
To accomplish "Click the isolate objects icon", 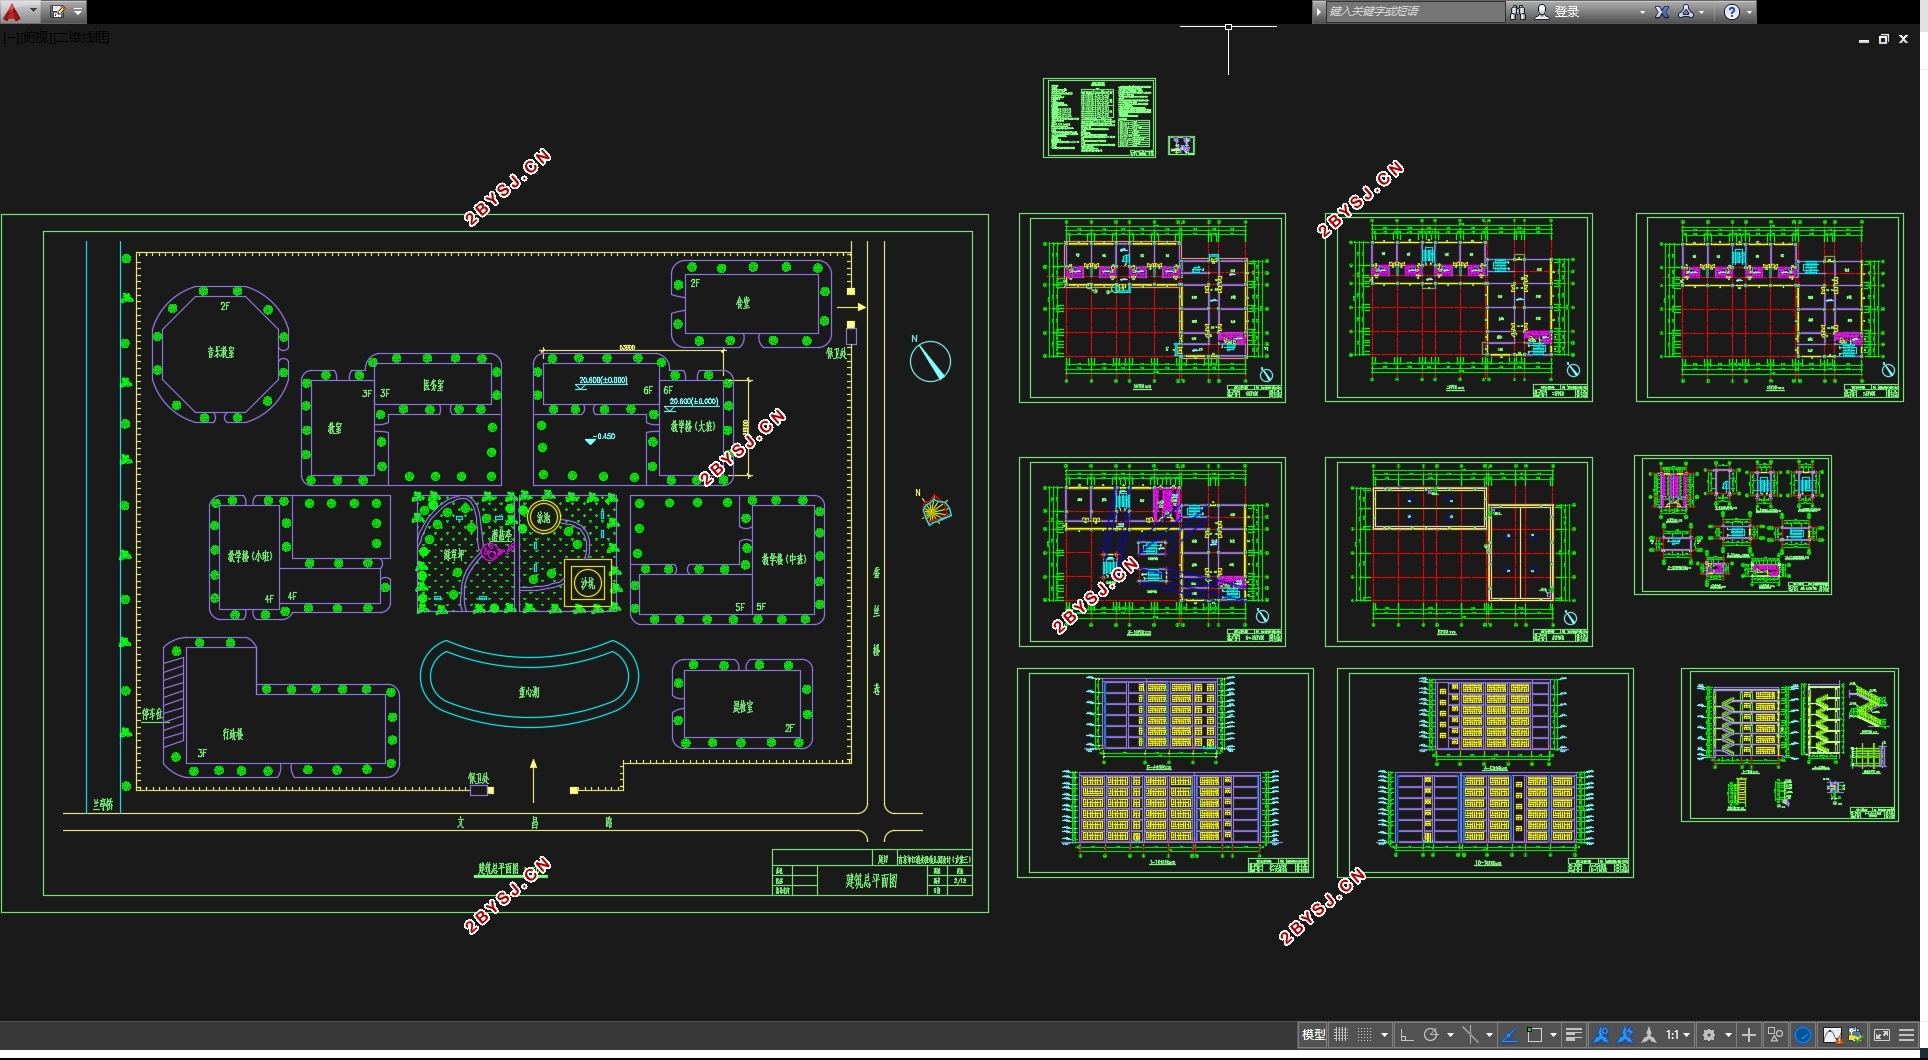I will [1775, 1035].
